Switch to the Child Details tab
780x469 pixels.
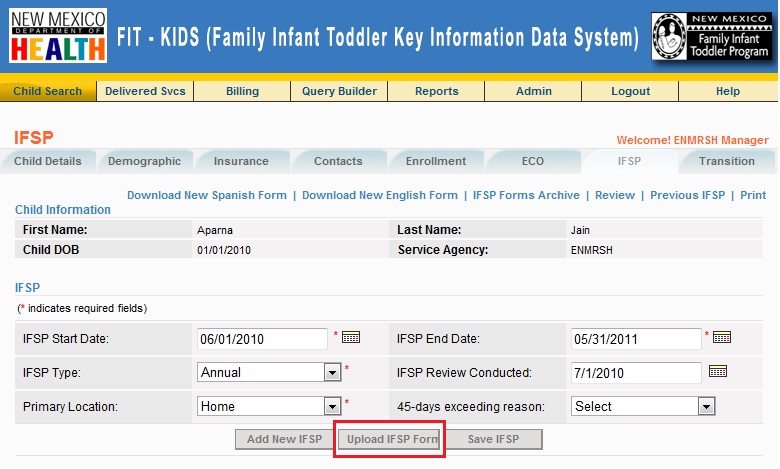coord(48,161)
